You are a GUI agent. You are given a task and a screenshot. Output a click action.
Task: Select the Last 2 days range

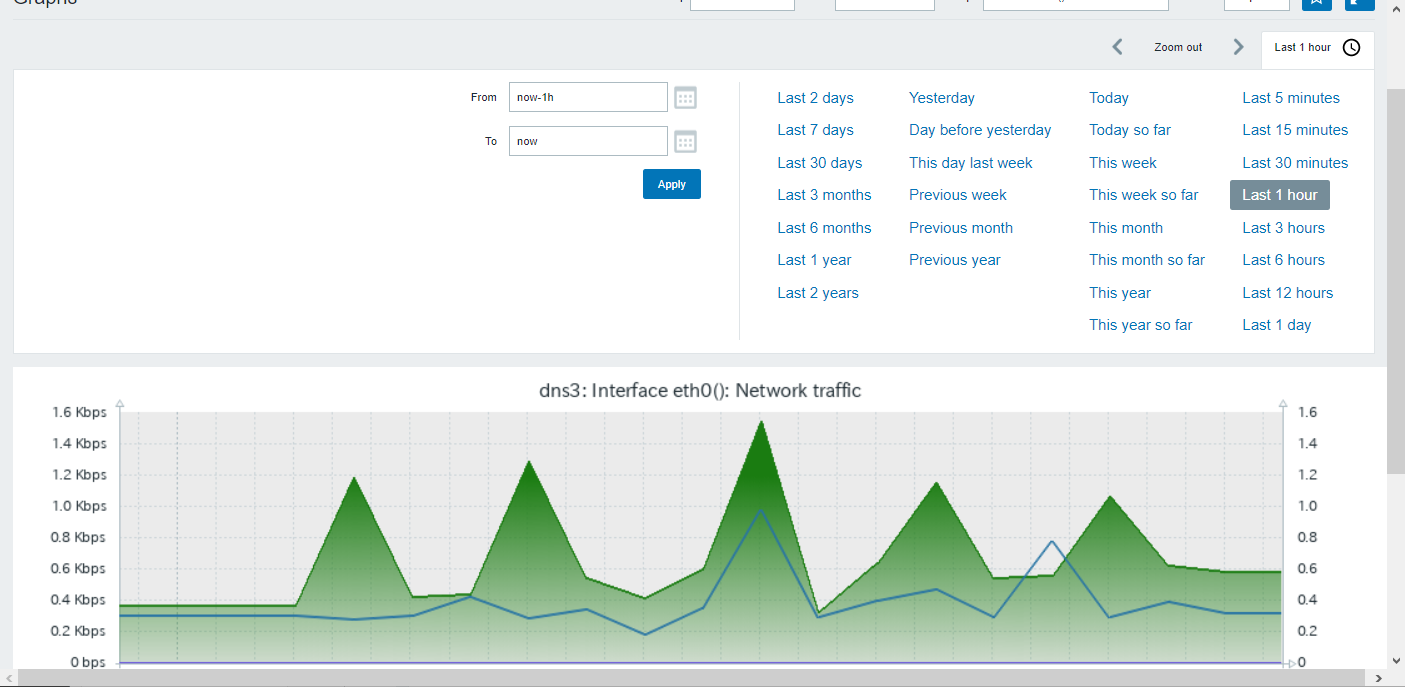click(815, 98)
